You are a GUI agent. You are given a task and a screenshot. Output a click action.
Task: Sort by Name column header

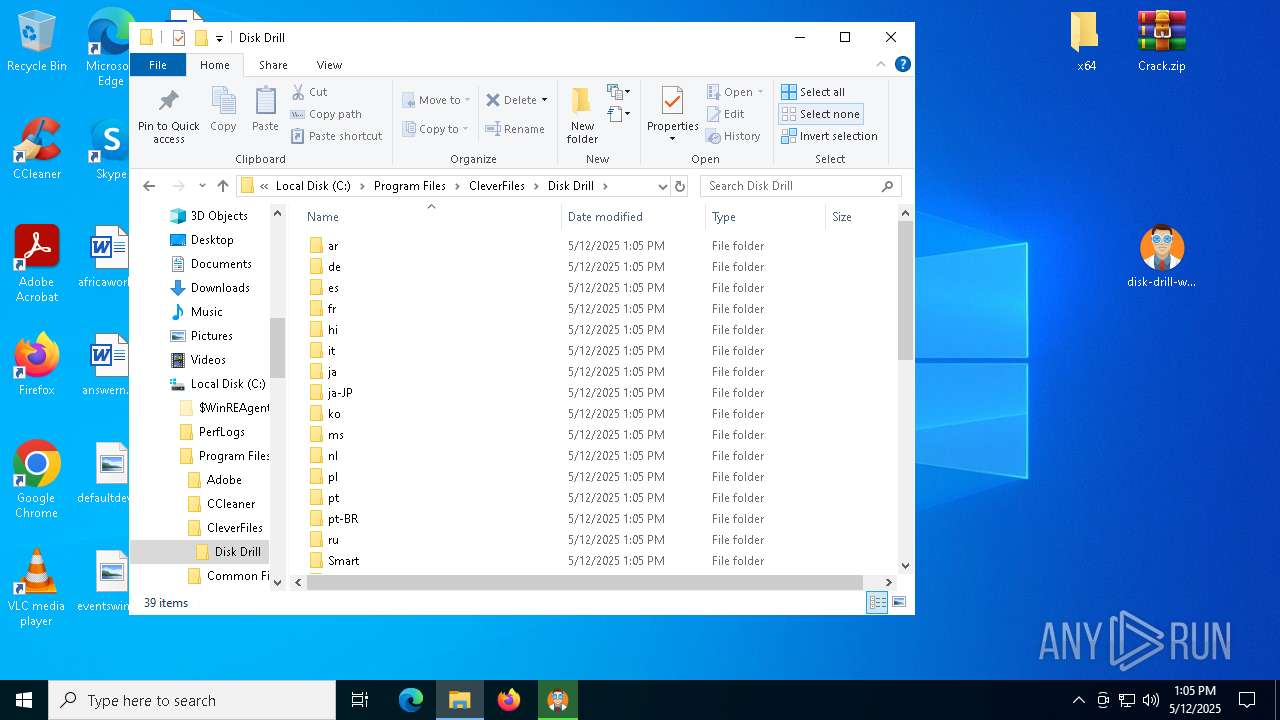[x=431, y=217]
